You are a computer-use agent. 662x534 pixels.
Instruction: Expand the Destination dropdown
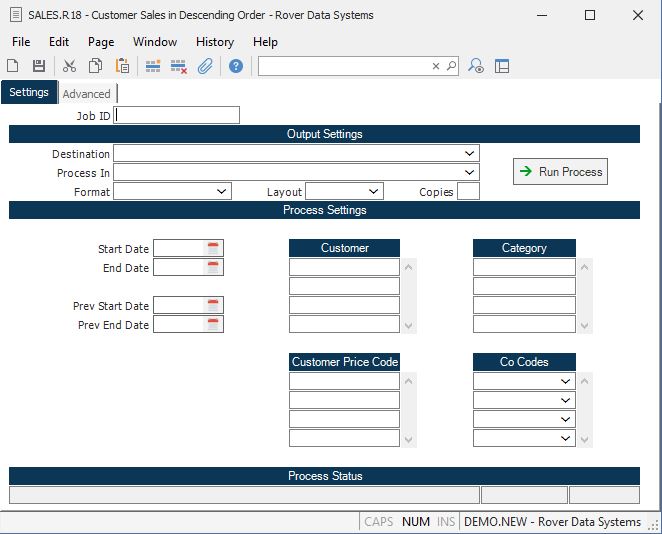pyautogui.click(x=470, y=154)
